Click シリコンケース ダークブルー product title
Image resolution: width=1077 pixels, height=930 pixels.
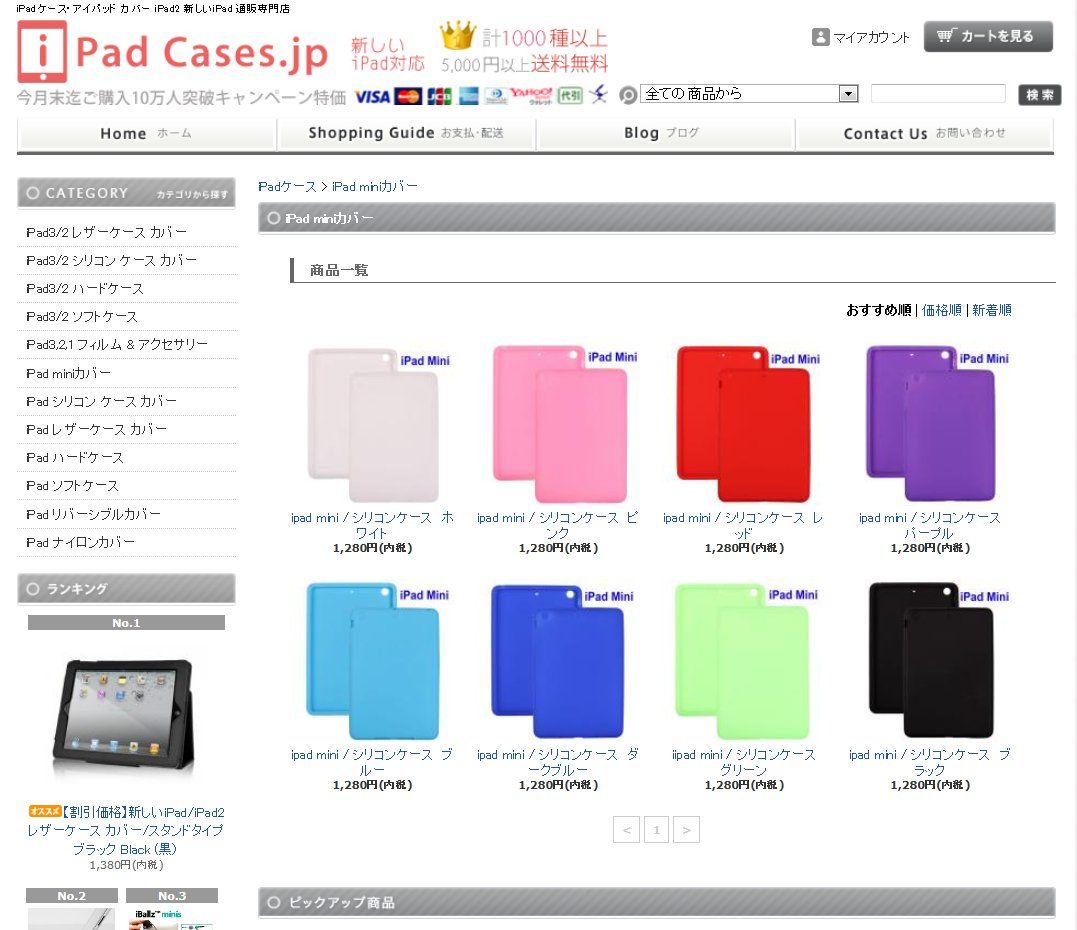[x=558, y=762]
